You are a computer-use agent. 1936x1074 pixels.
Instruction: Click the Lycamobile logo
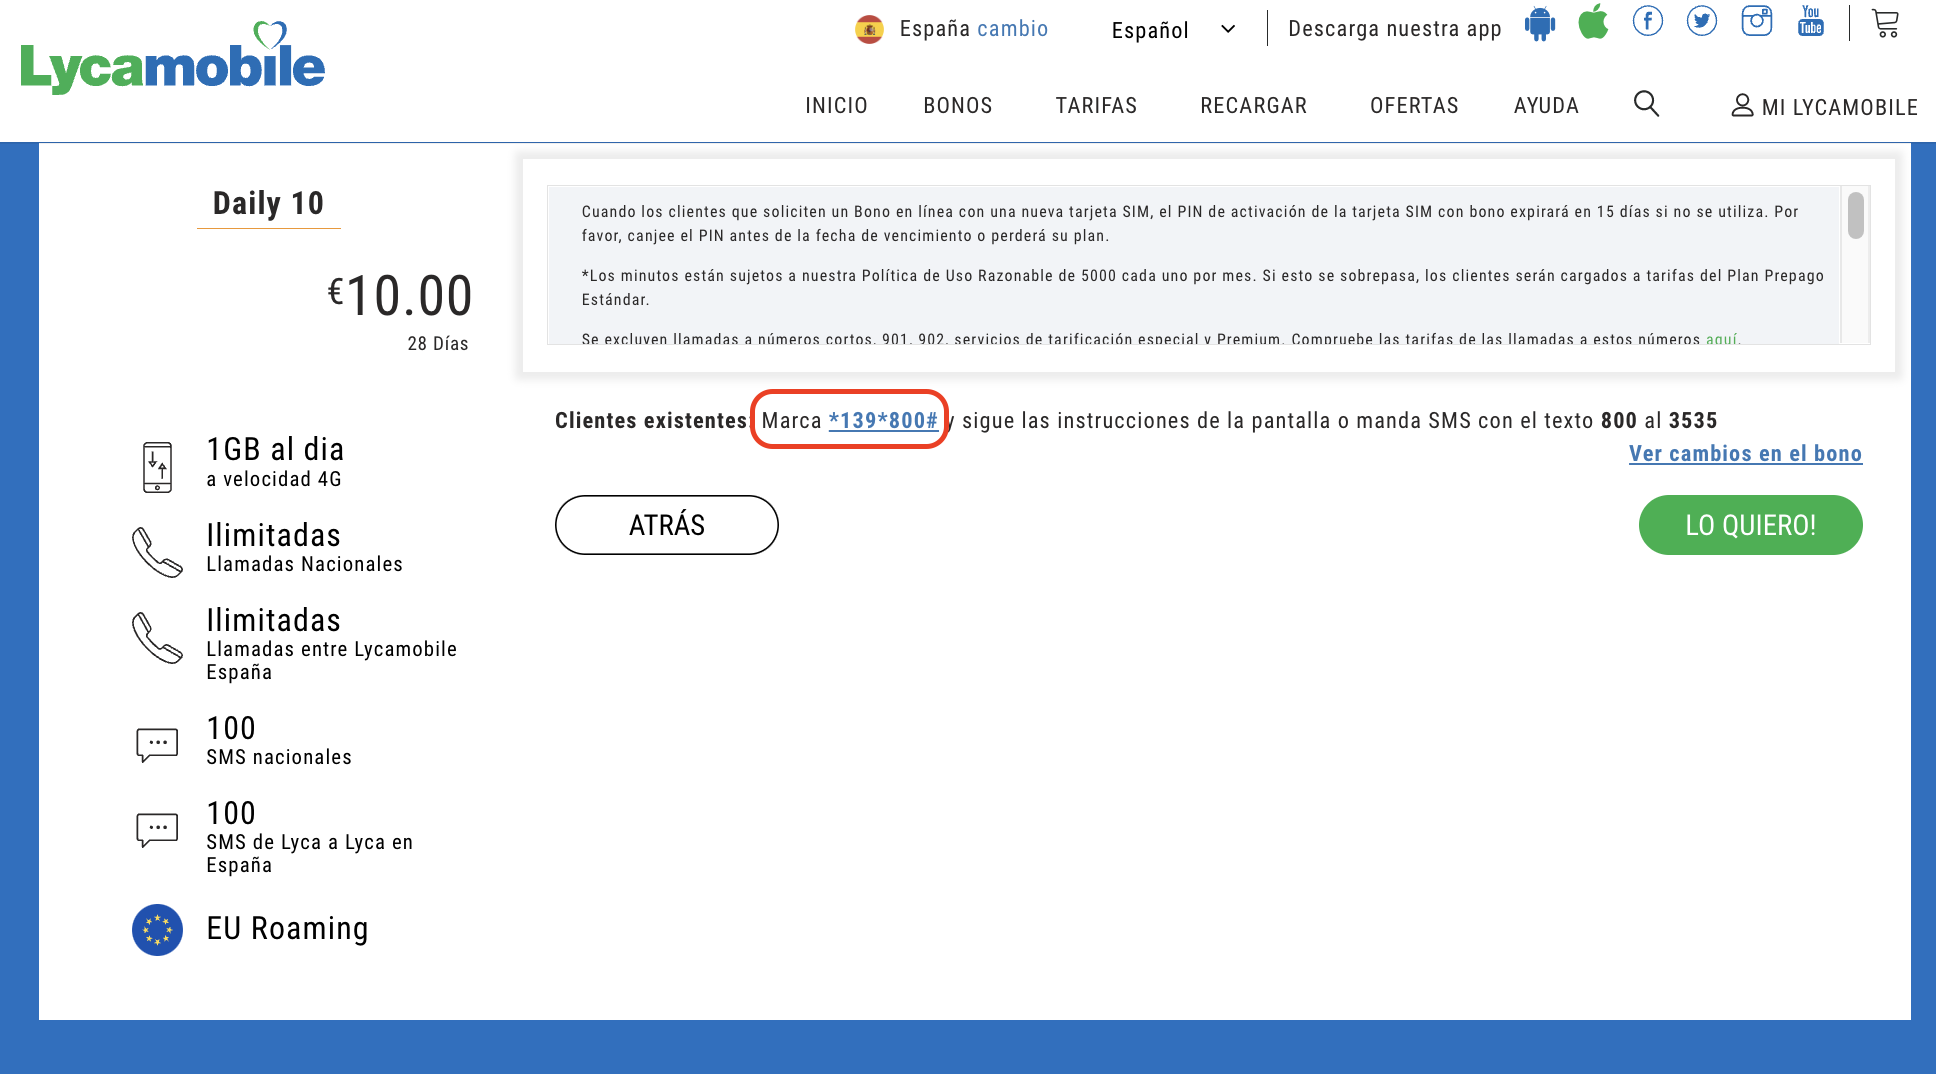(x=172, y=58)
